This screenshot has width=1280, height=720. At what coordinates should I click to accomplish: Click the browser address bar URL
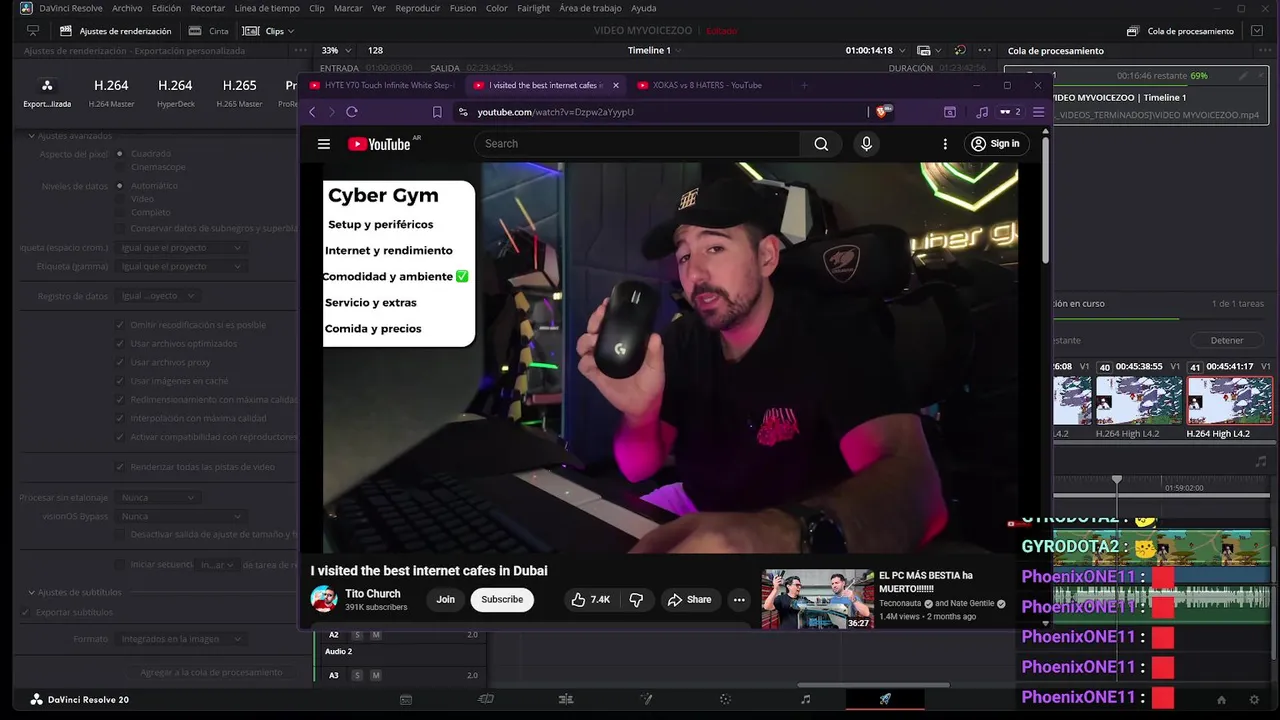pyautogui.click(x=555, y=112)
